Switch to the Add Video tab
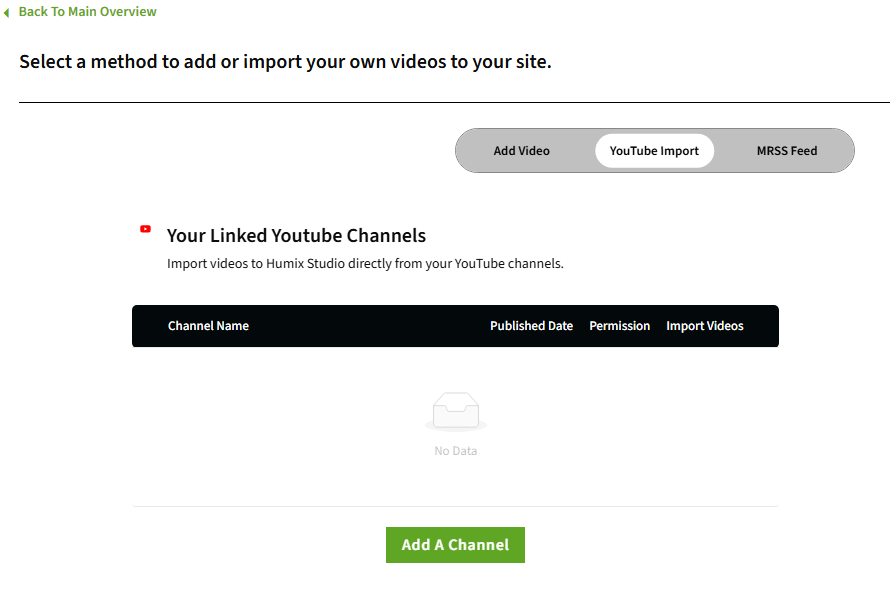This screenshot has height=598, width=890. [521, 151]
